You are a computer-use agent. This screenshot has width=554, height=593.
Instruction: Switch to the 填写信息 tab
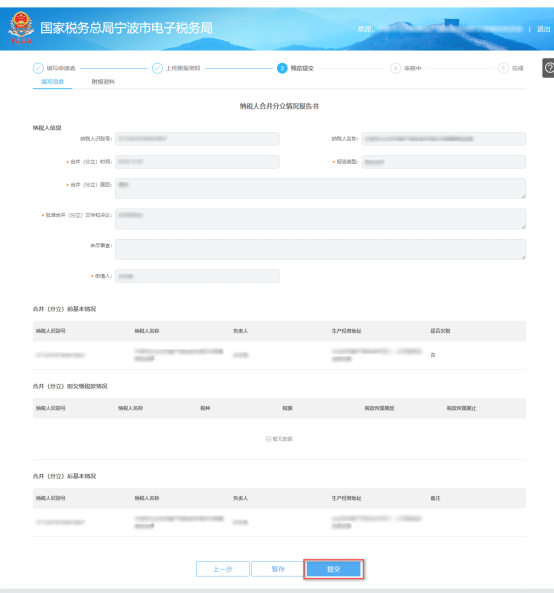pyautogui.click(x=53, y=82)
